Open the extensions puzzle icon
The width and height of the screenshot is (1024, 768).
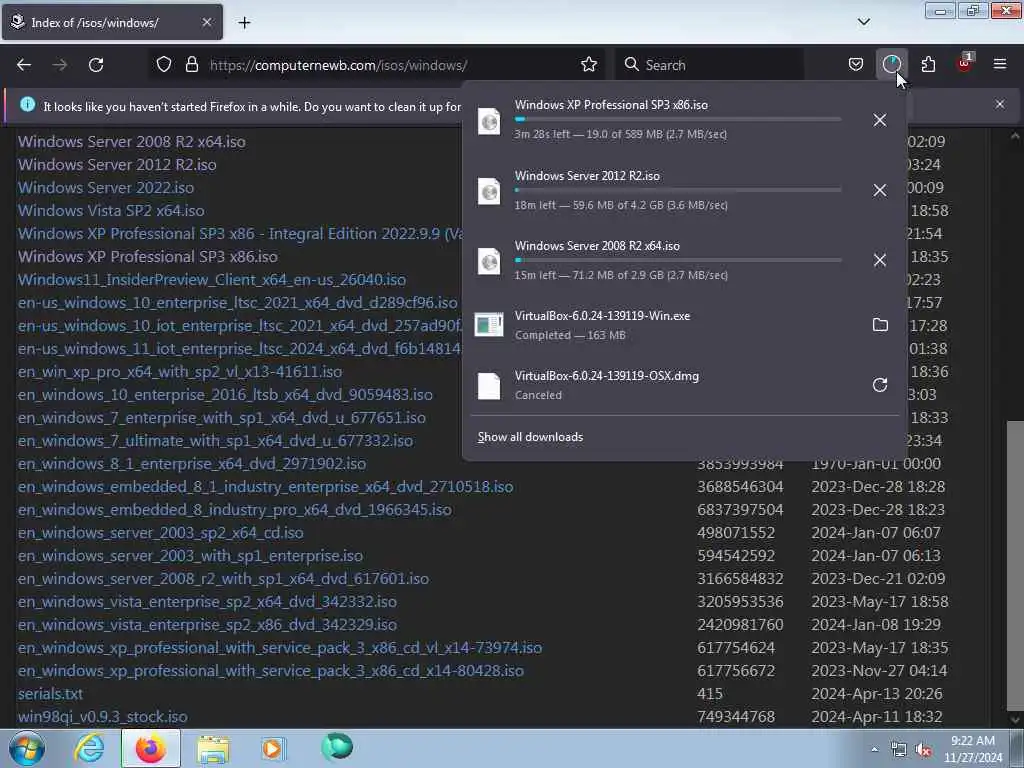click(928, 65)
